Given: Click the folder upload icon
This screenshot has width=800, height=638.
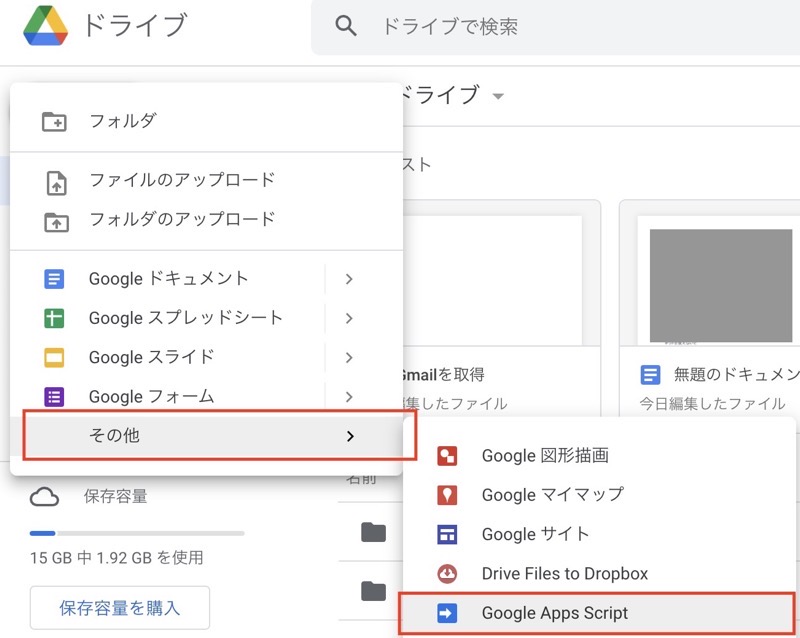Looking at the screenshot, I should tap(56, 222).
